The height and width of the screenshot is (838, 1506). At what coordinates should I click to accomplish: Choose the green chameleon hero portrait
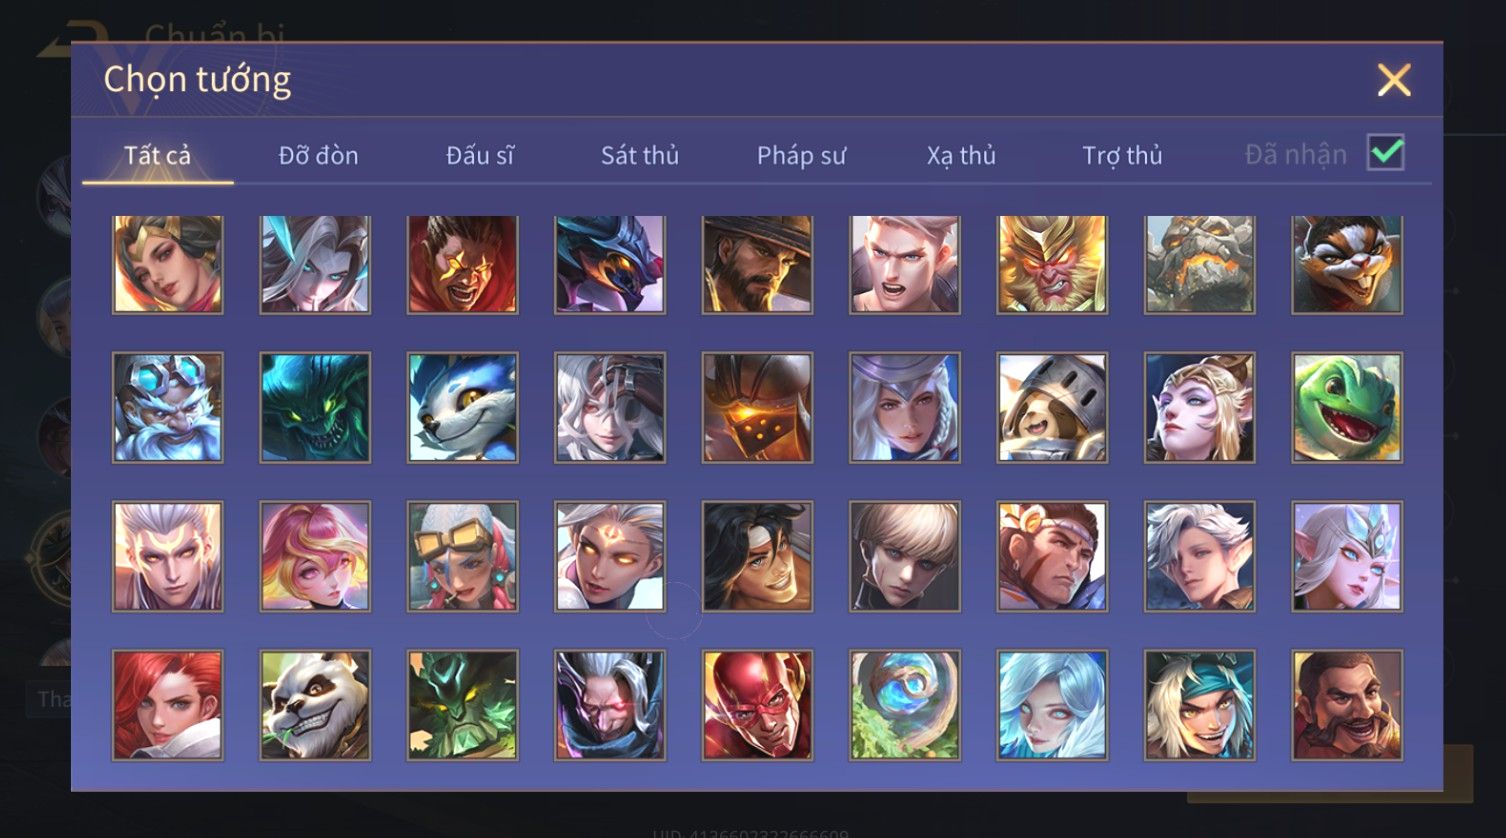pos(1347,407)
